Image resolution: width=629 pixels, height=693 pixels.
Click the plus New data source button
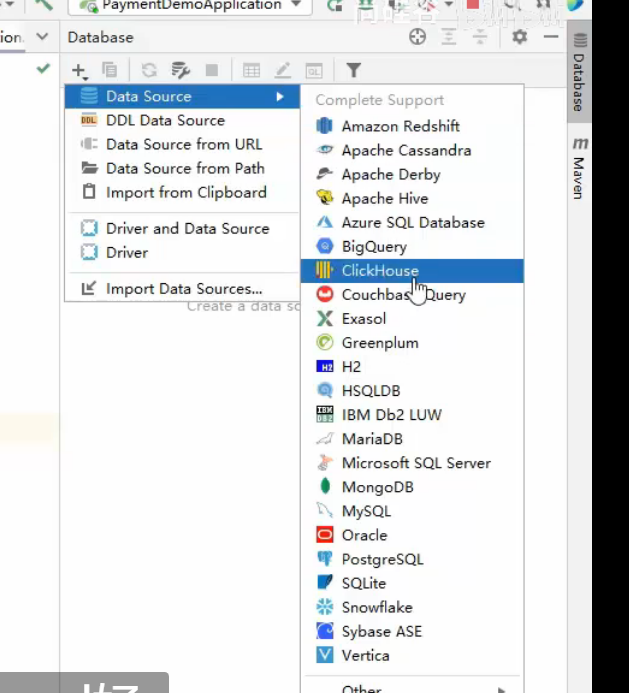(x=80, y=71)
